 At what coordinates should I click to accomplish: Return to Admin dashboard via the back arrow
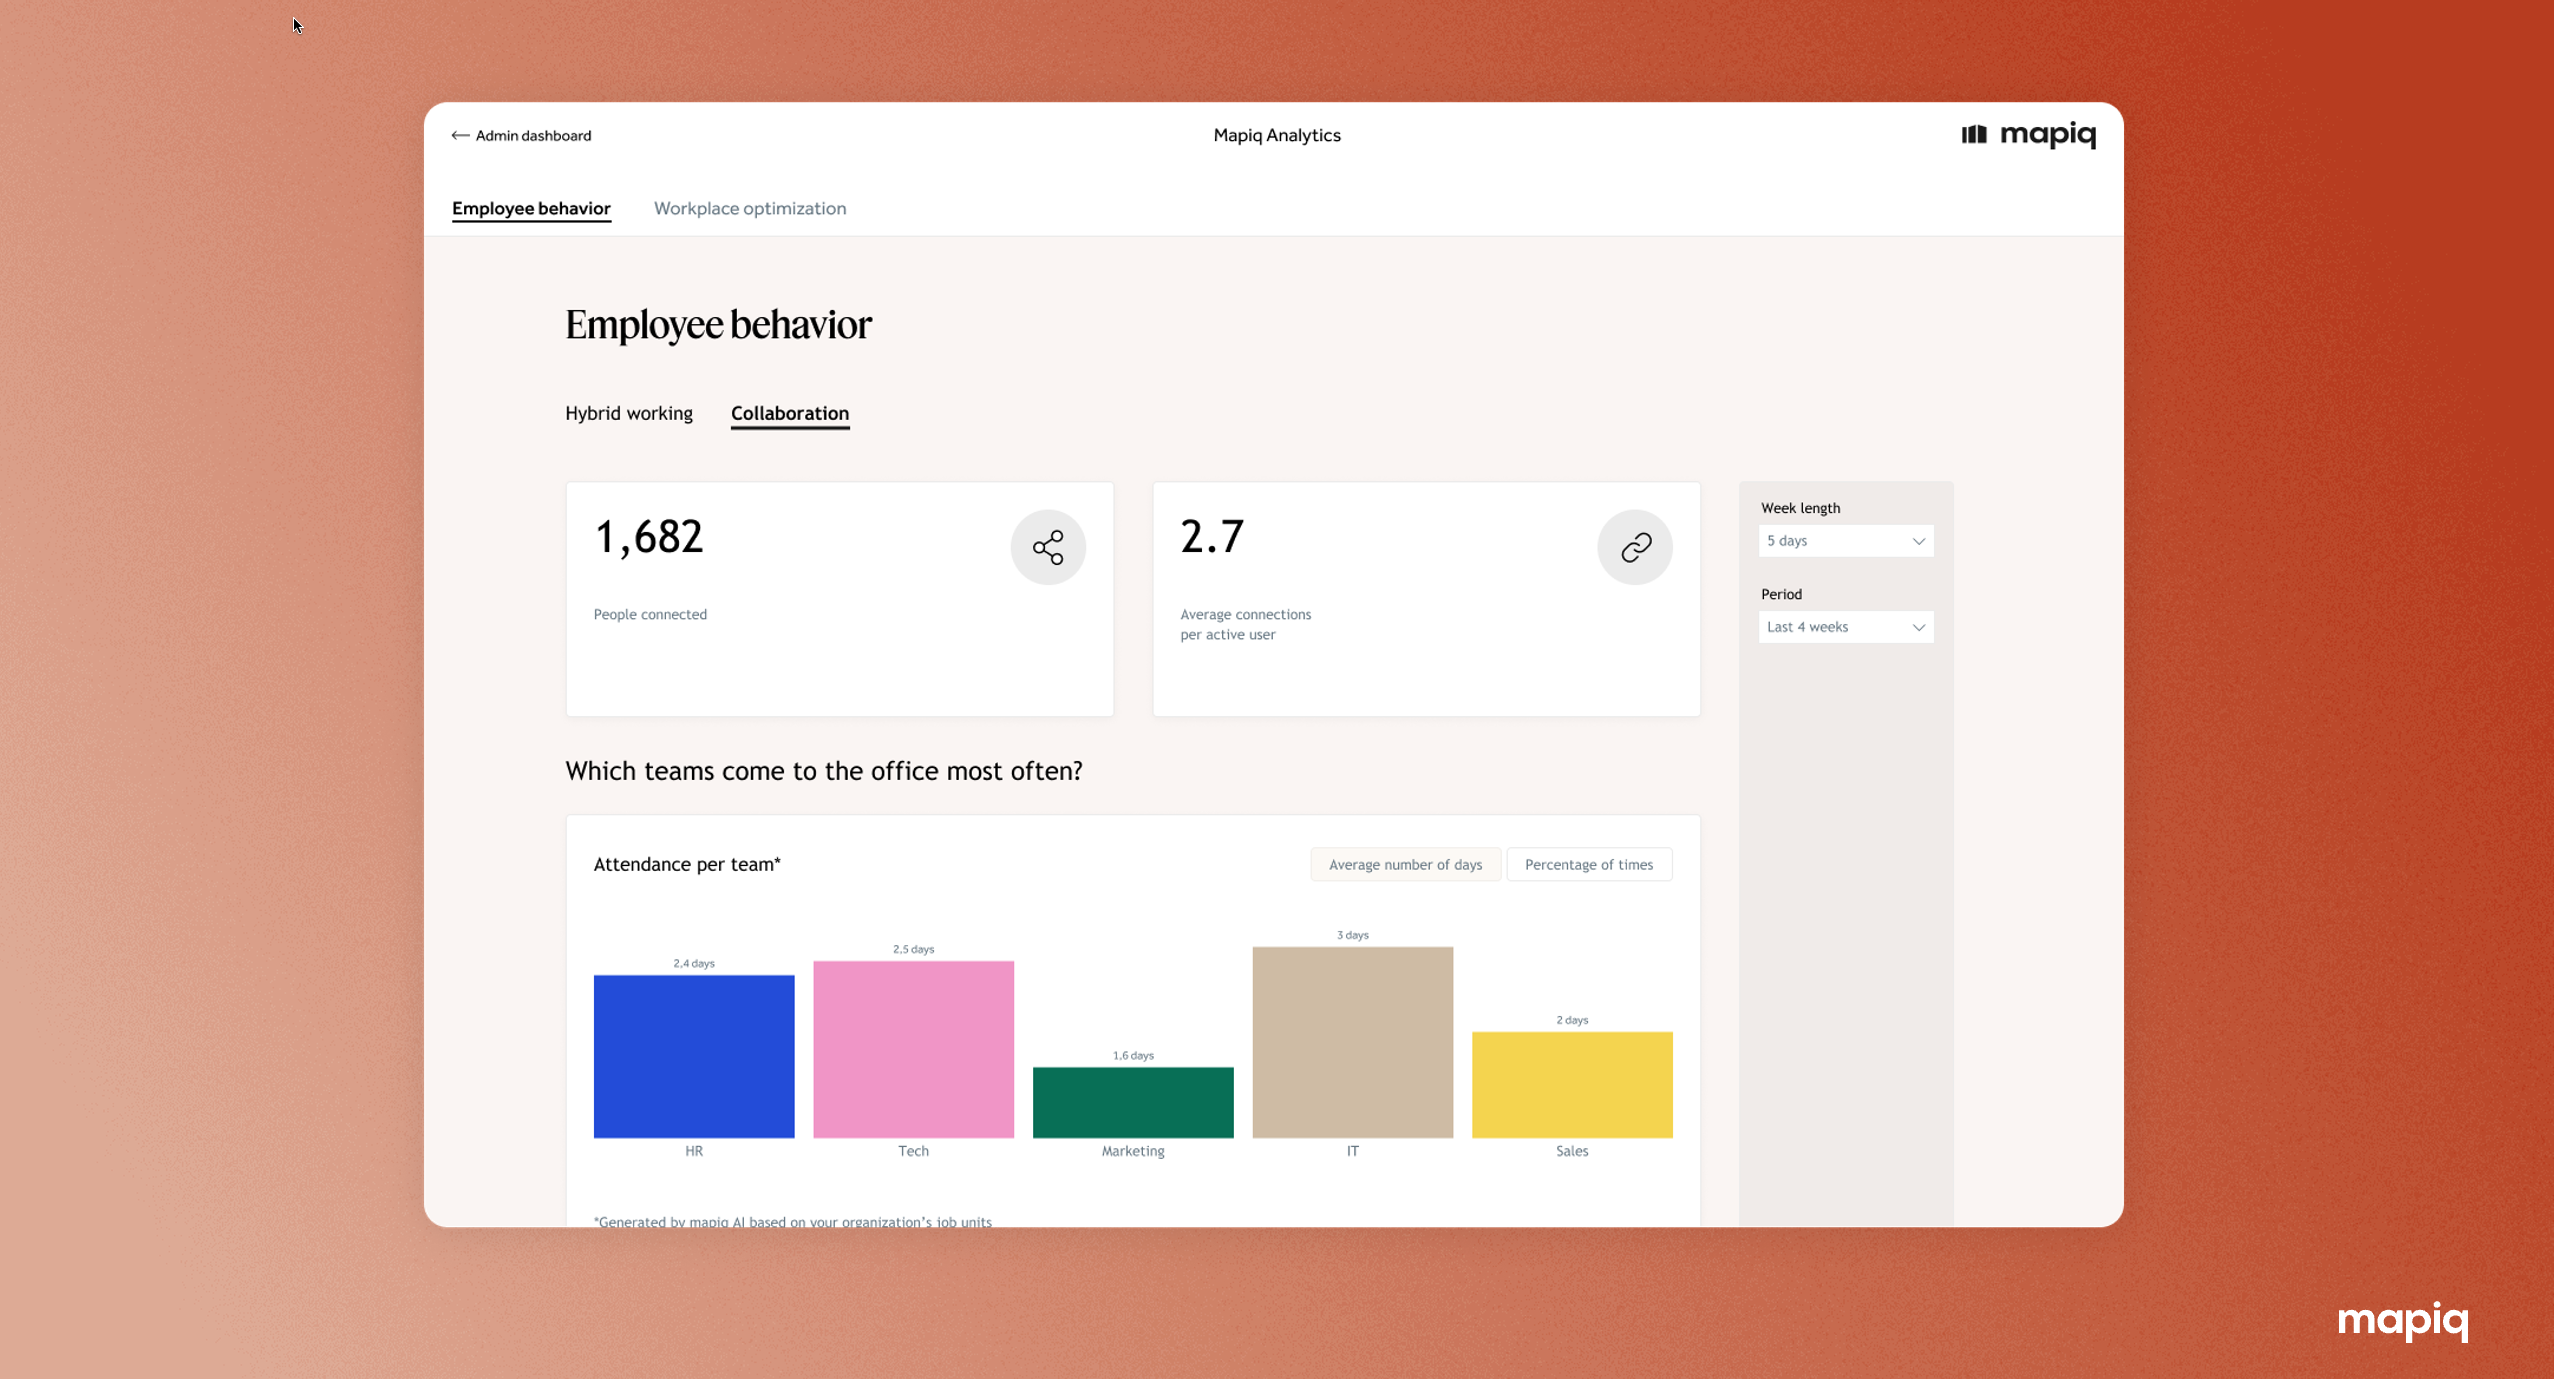[460, 134]
